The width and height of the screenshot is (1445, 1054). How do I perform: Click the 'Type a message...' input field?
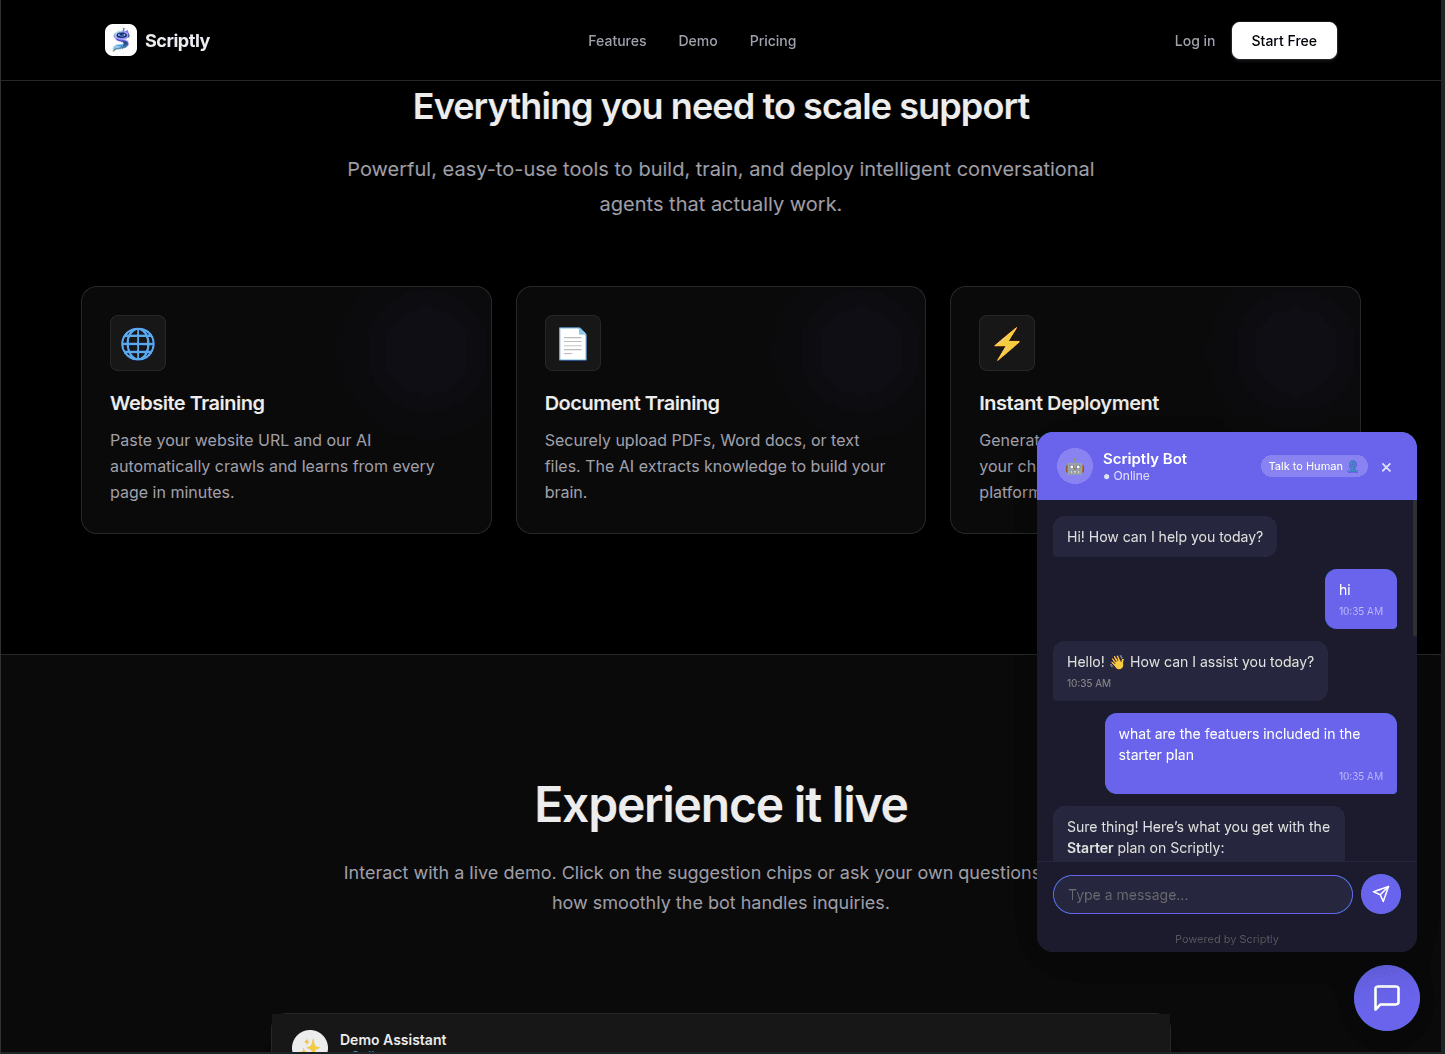pyautogui.click(x=1203, y=895)
